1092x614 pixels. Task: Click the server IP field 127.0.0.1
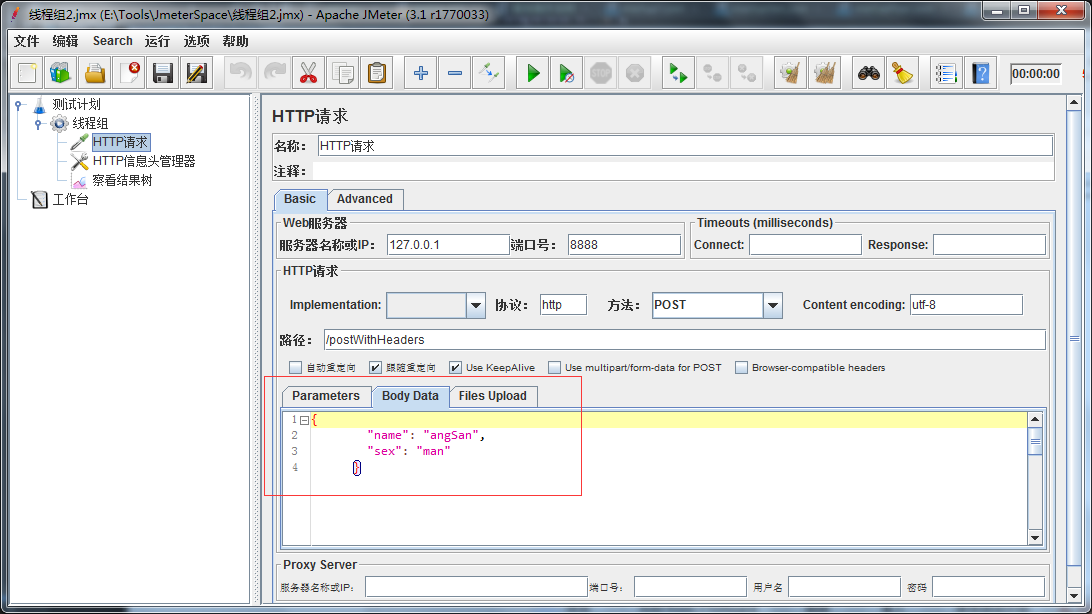tap(448, 245)
